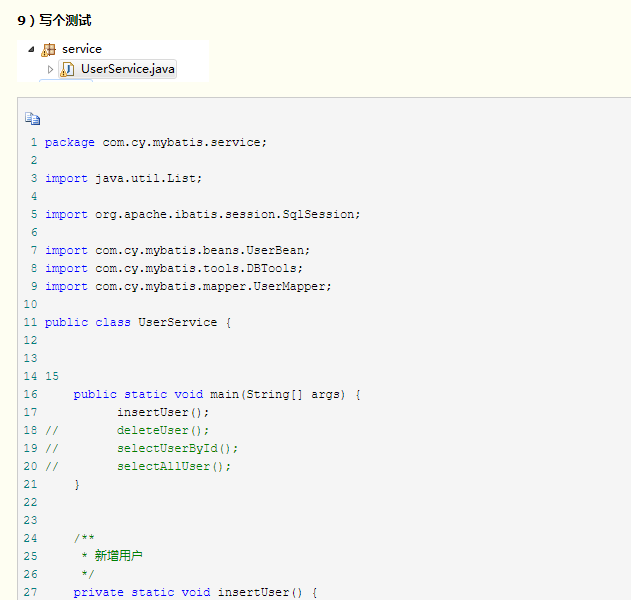Expand the UserService.java tree node

50,69
